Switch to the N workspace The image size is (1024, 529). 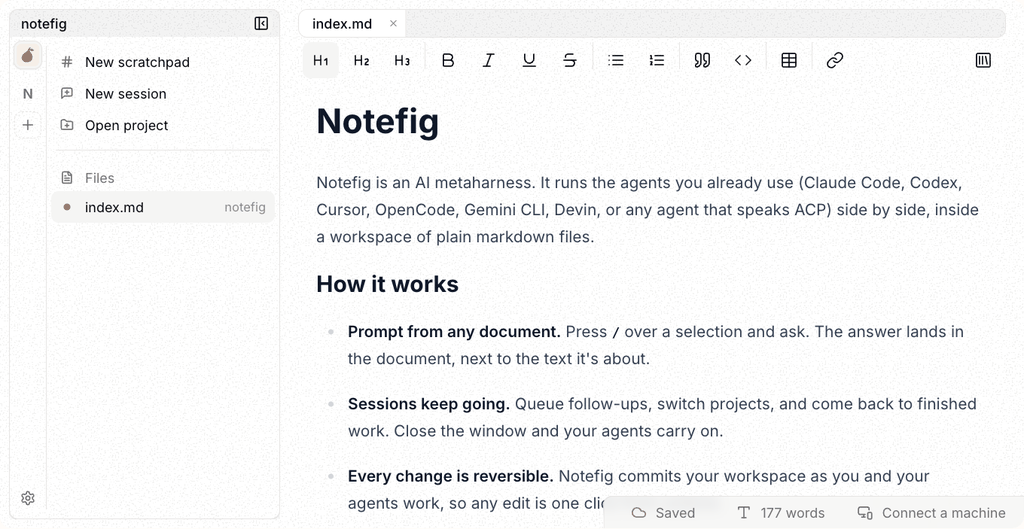[x=27, y=94]
